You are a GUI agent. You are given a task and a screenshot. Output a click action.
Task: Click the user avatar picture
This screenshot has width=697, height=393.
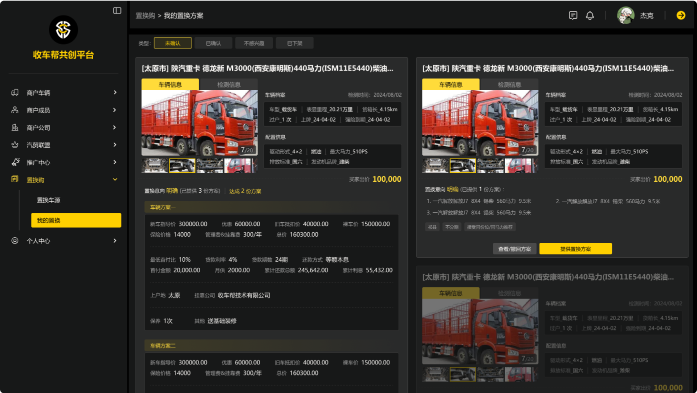tap(625, 16)
